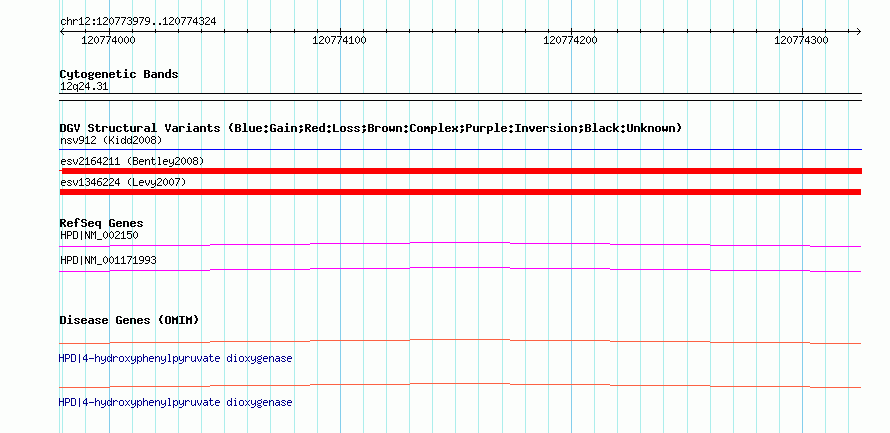Screen dimensions: 890x433
Task: Click ruler tick label 120774000
Action: tap(108, 40)
